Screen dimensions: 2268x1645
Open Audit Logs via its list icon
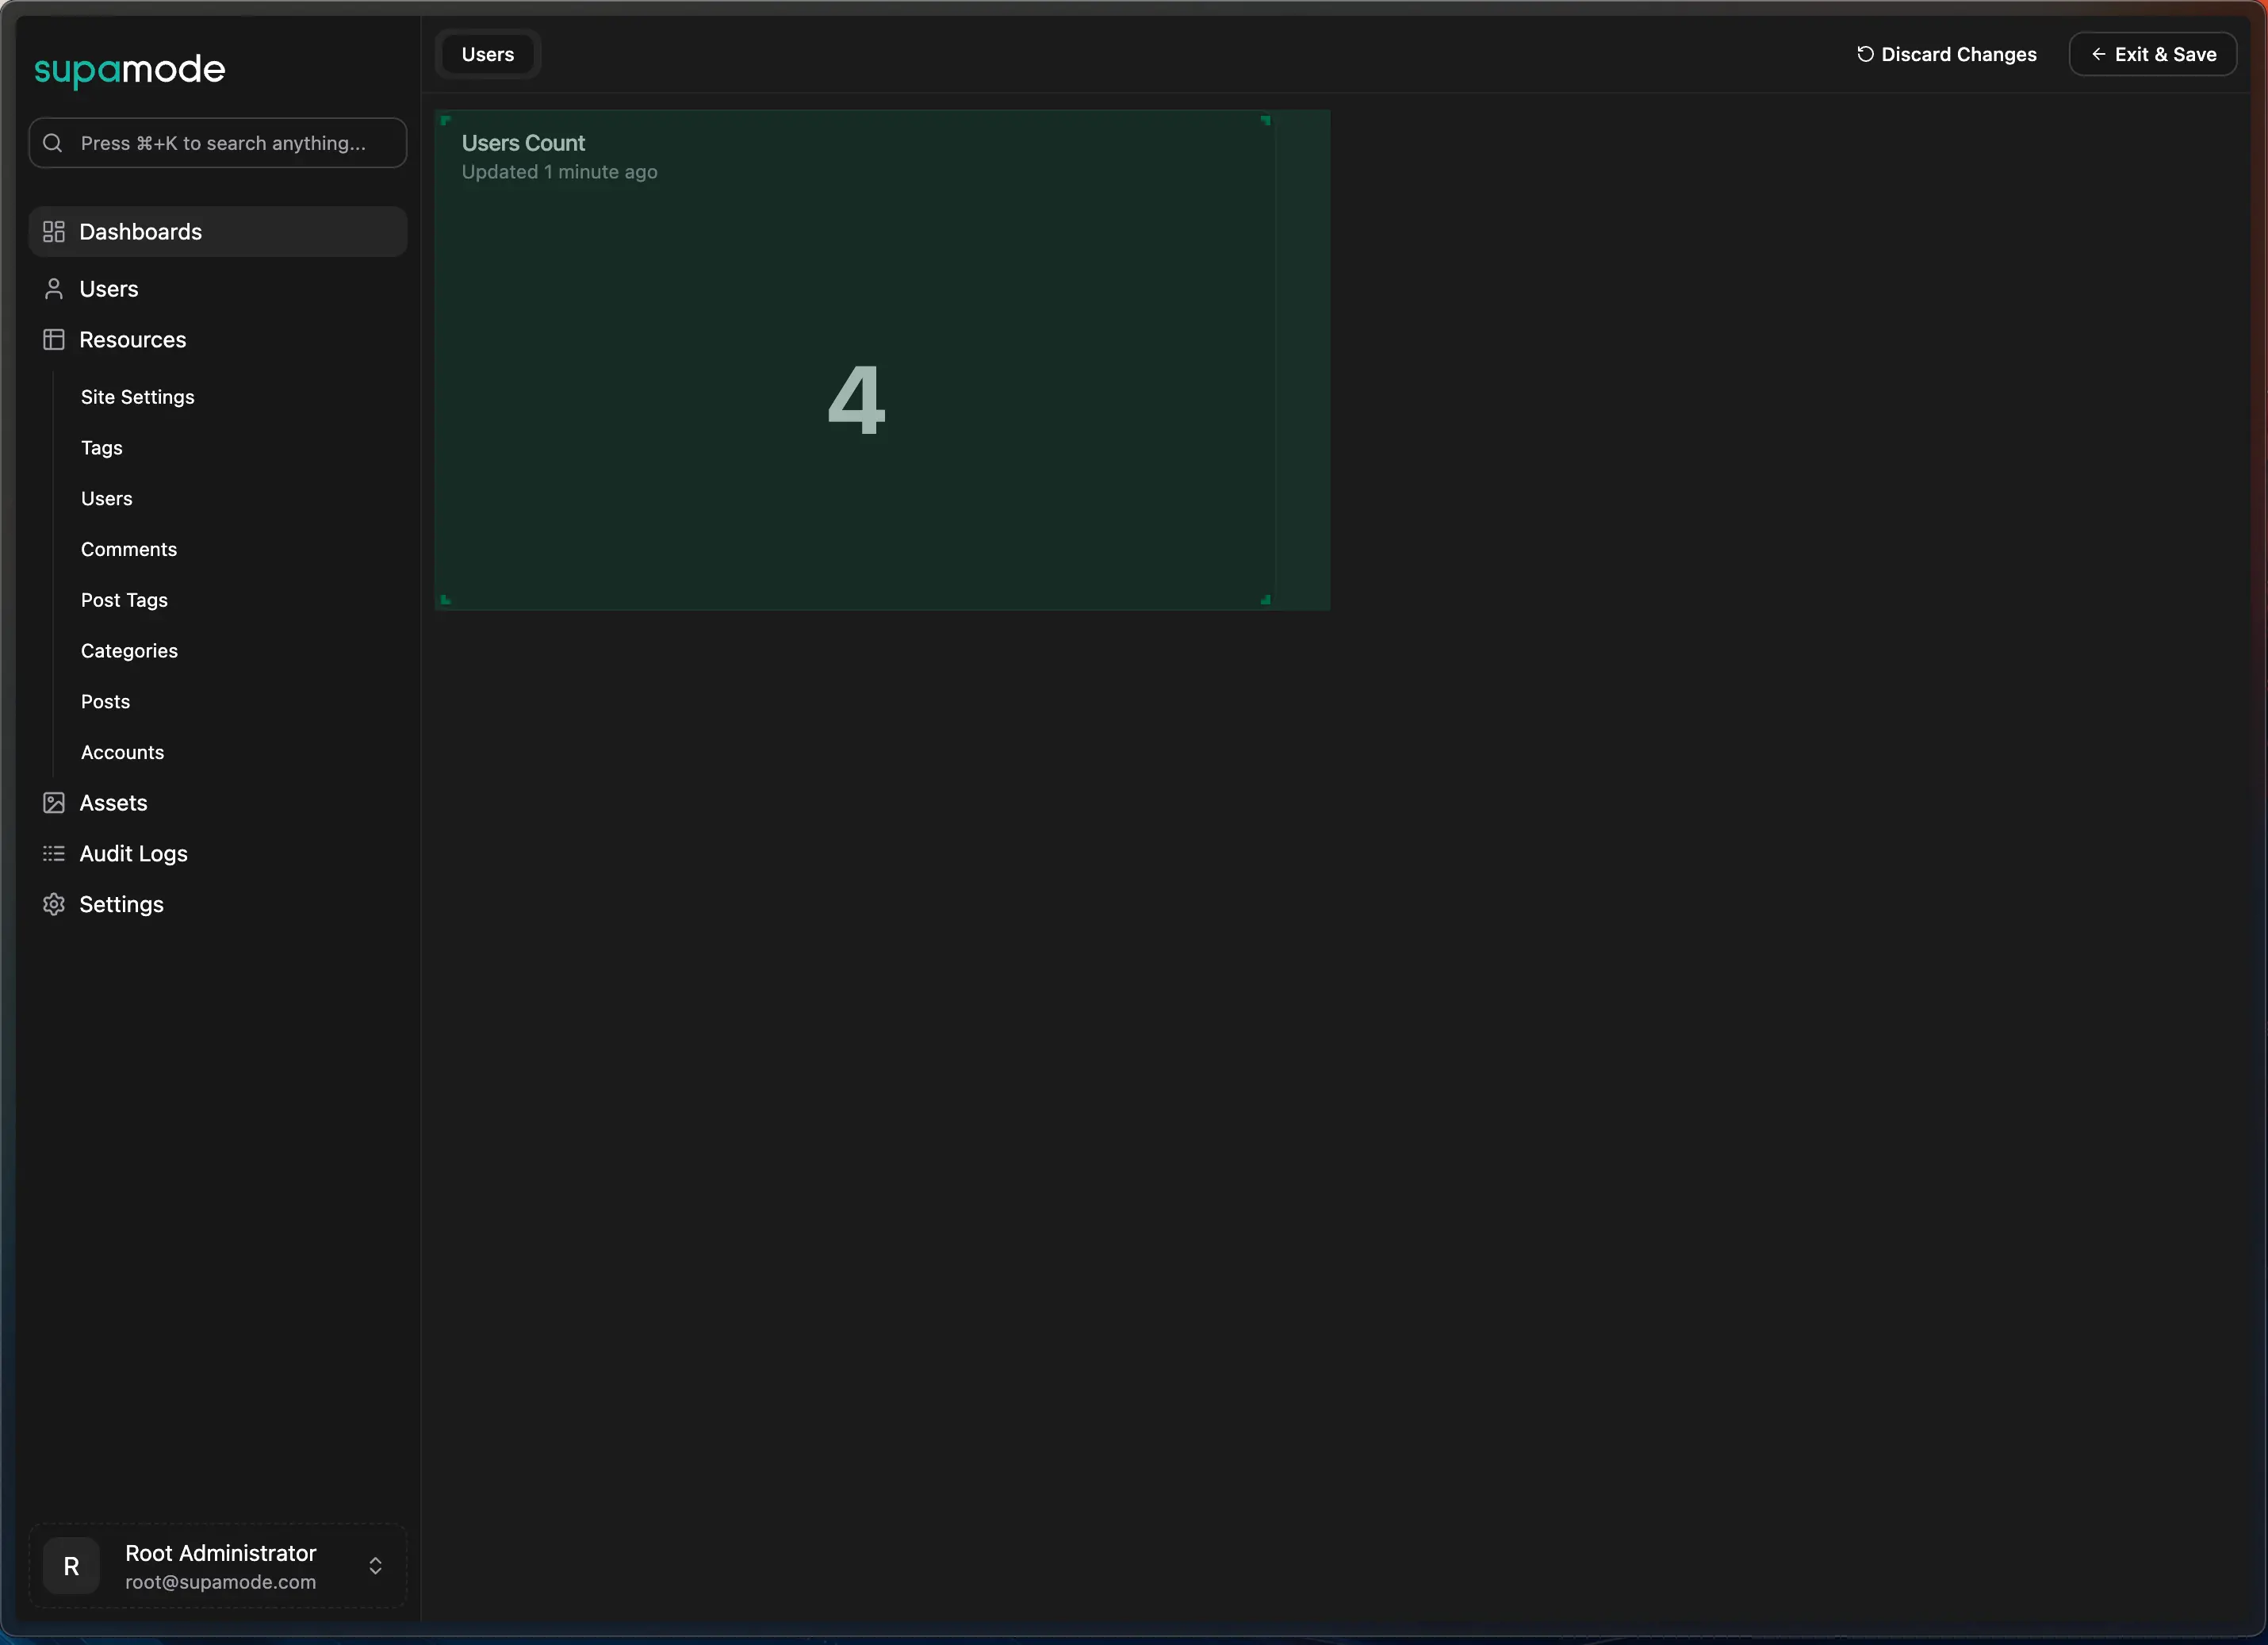[x=54, y=854]
